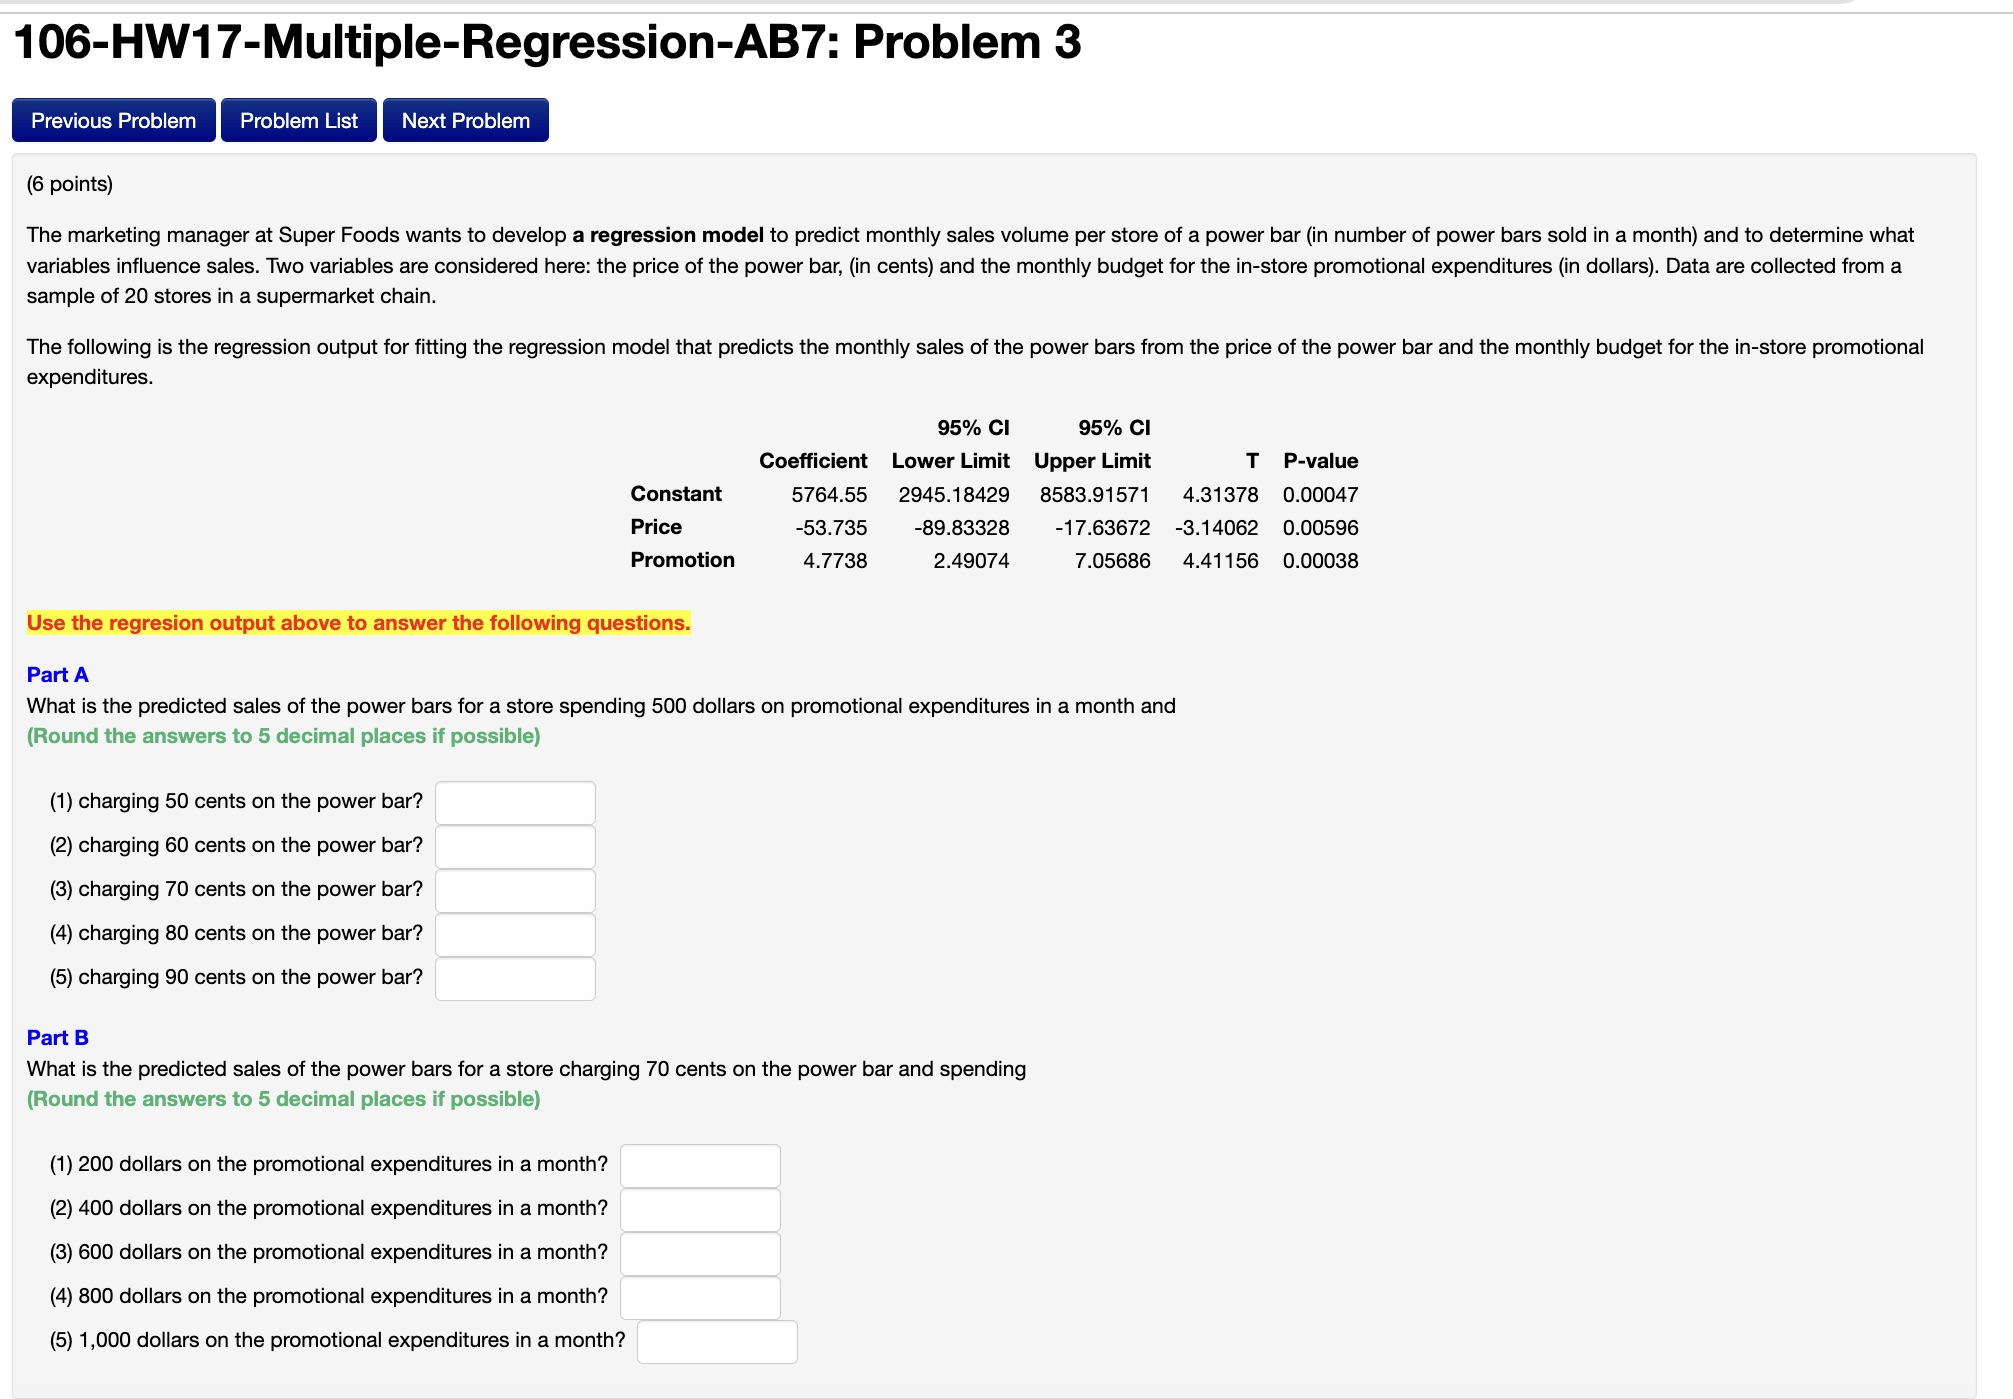Image resolution: width=2013 pixels, height=1399 pixels.
Task: Select the 600 dollars answer input
Action: [x=700, y=1254]
